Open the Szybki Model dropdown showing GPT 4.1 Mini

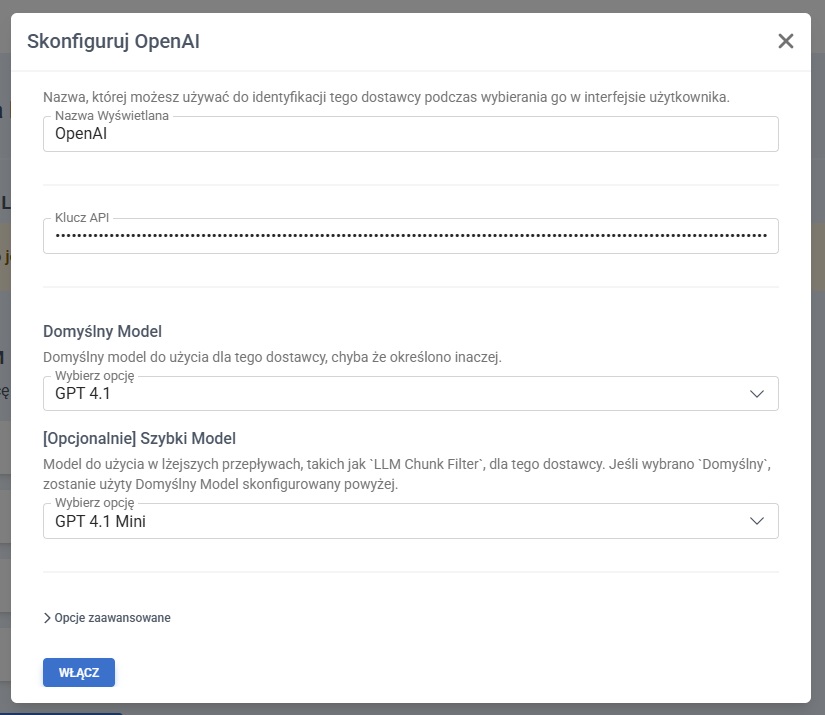point(400,521)
